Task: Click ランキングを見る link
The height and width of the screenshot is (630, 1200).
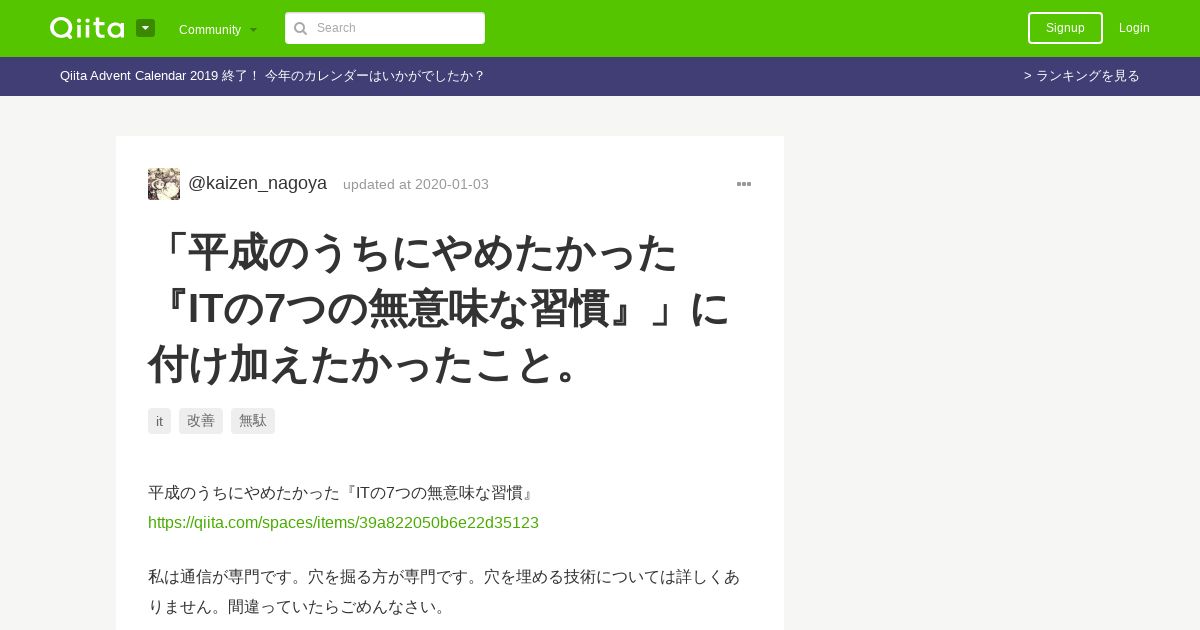Action: [1082, 76]
